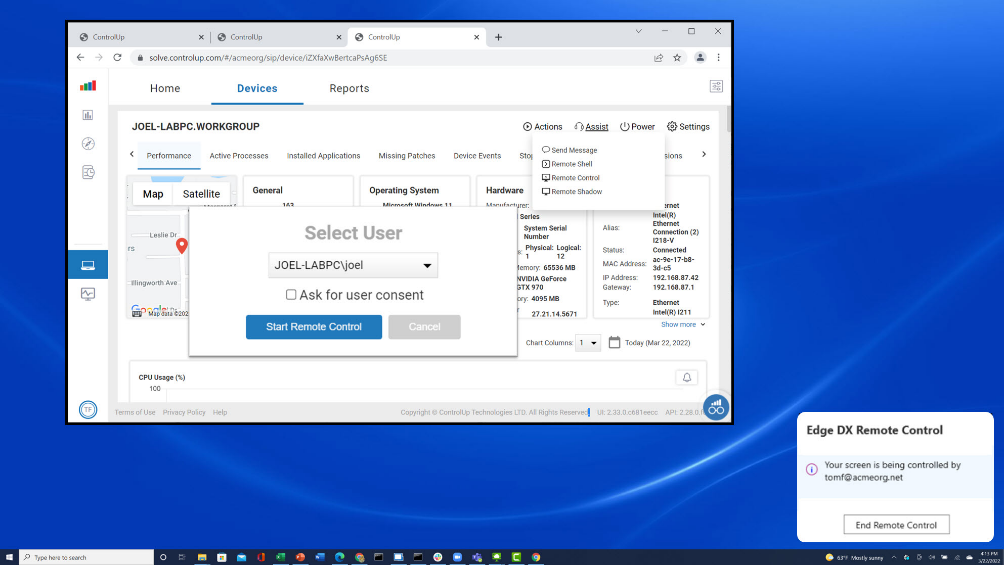Bookmark this page with the star icon
Image resolution: width=1004 pixels, height=565 pixels.
(x=677, y=58)
